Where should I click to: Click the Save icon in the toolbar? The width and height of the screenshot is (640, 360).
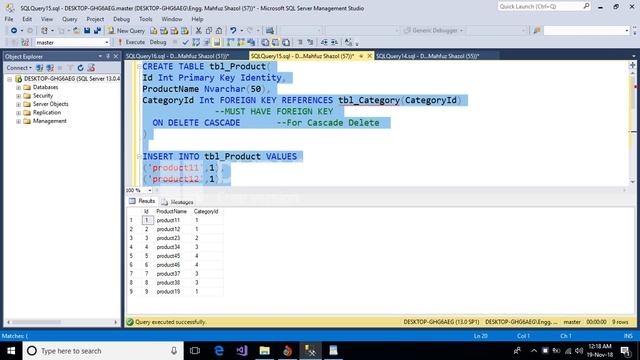click(87, 31)
